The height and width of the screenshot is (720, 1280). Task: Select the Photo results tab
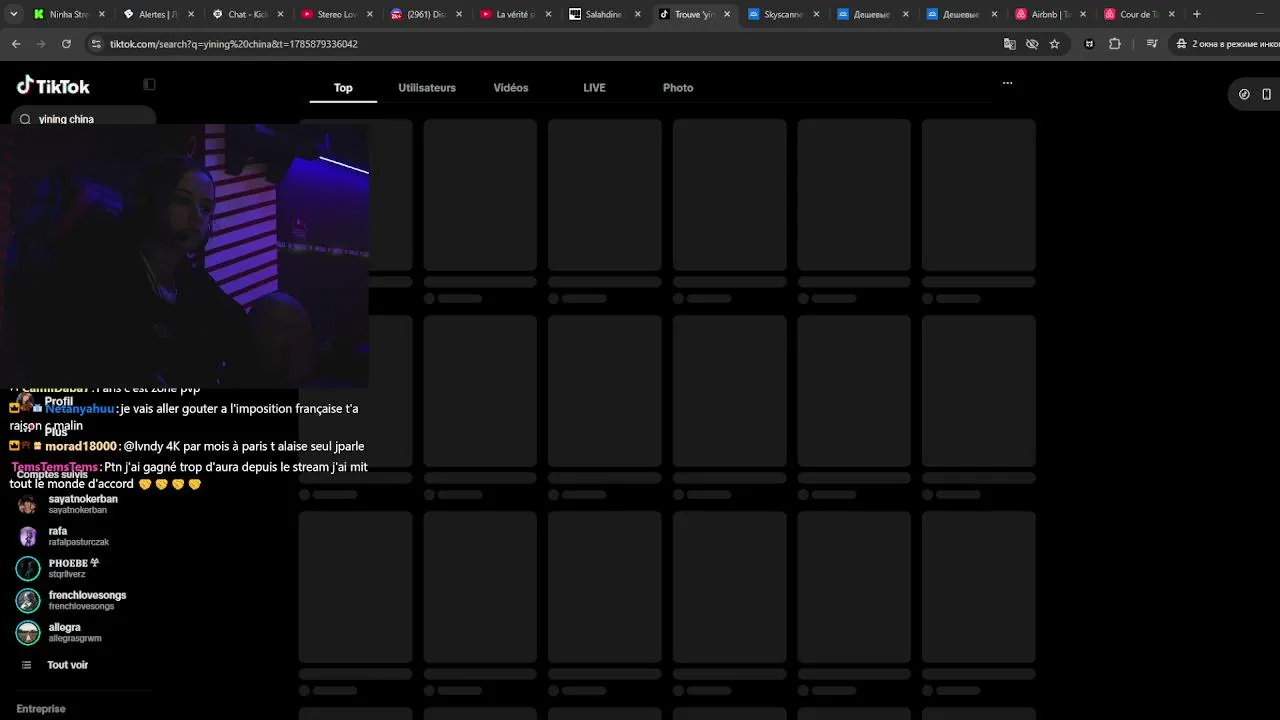(x=678, y=88)
